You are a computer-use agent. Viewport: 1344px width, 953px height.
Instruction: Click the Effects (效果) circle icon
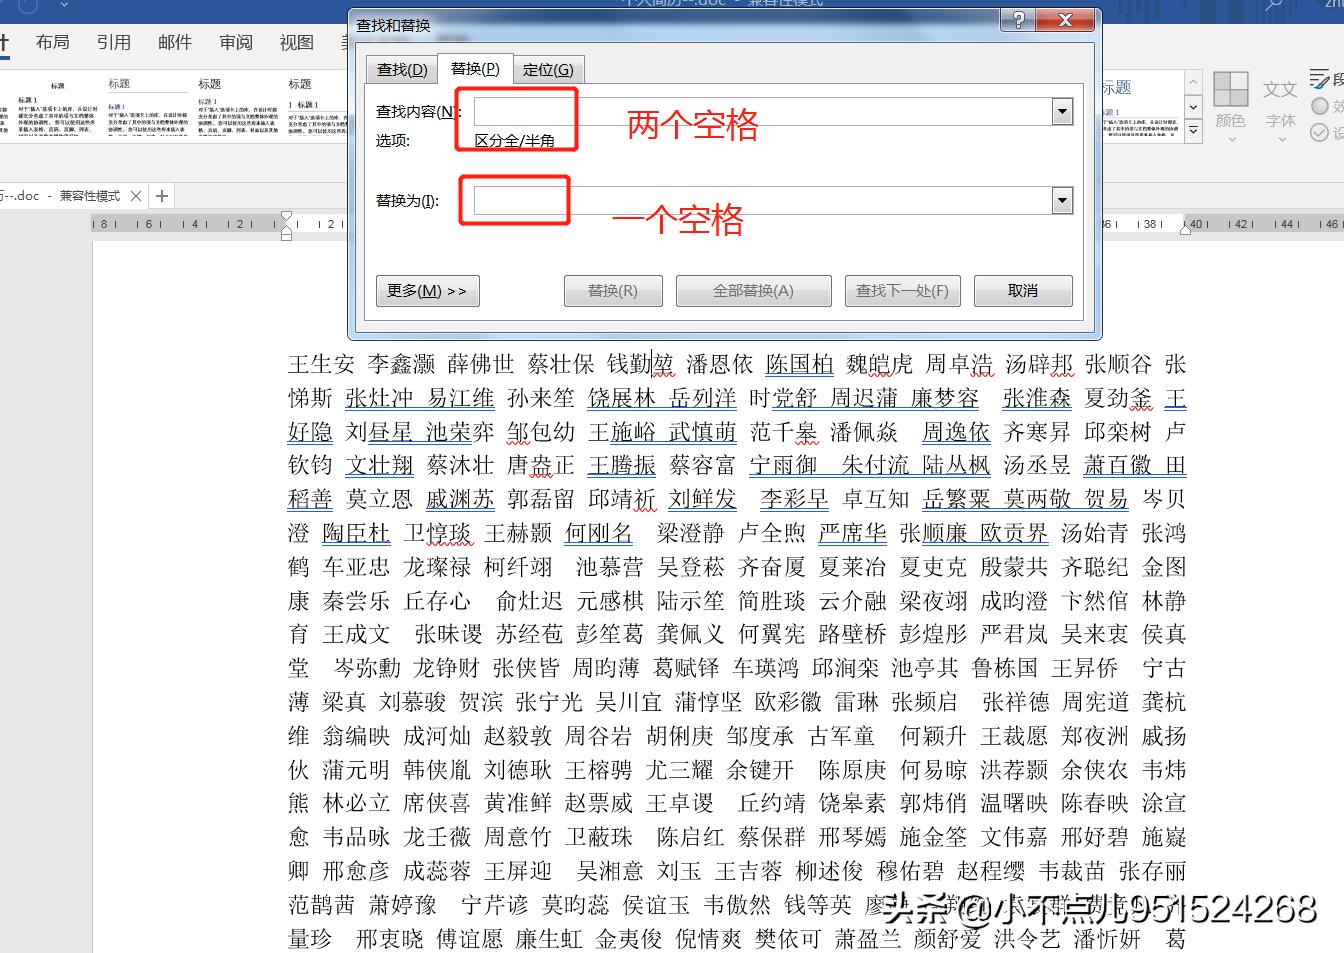(x=1319, y=104)
